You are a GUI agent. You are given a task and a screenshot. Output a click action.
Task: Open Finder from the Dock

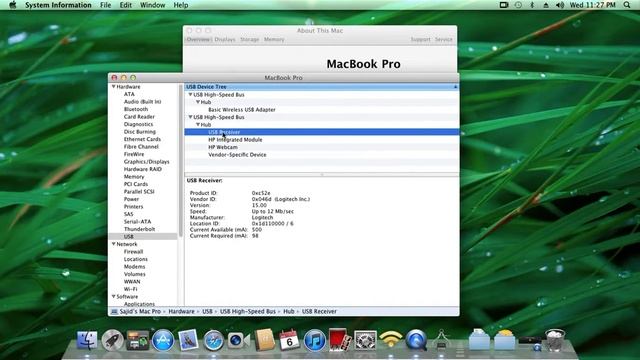tap(87, 340)
